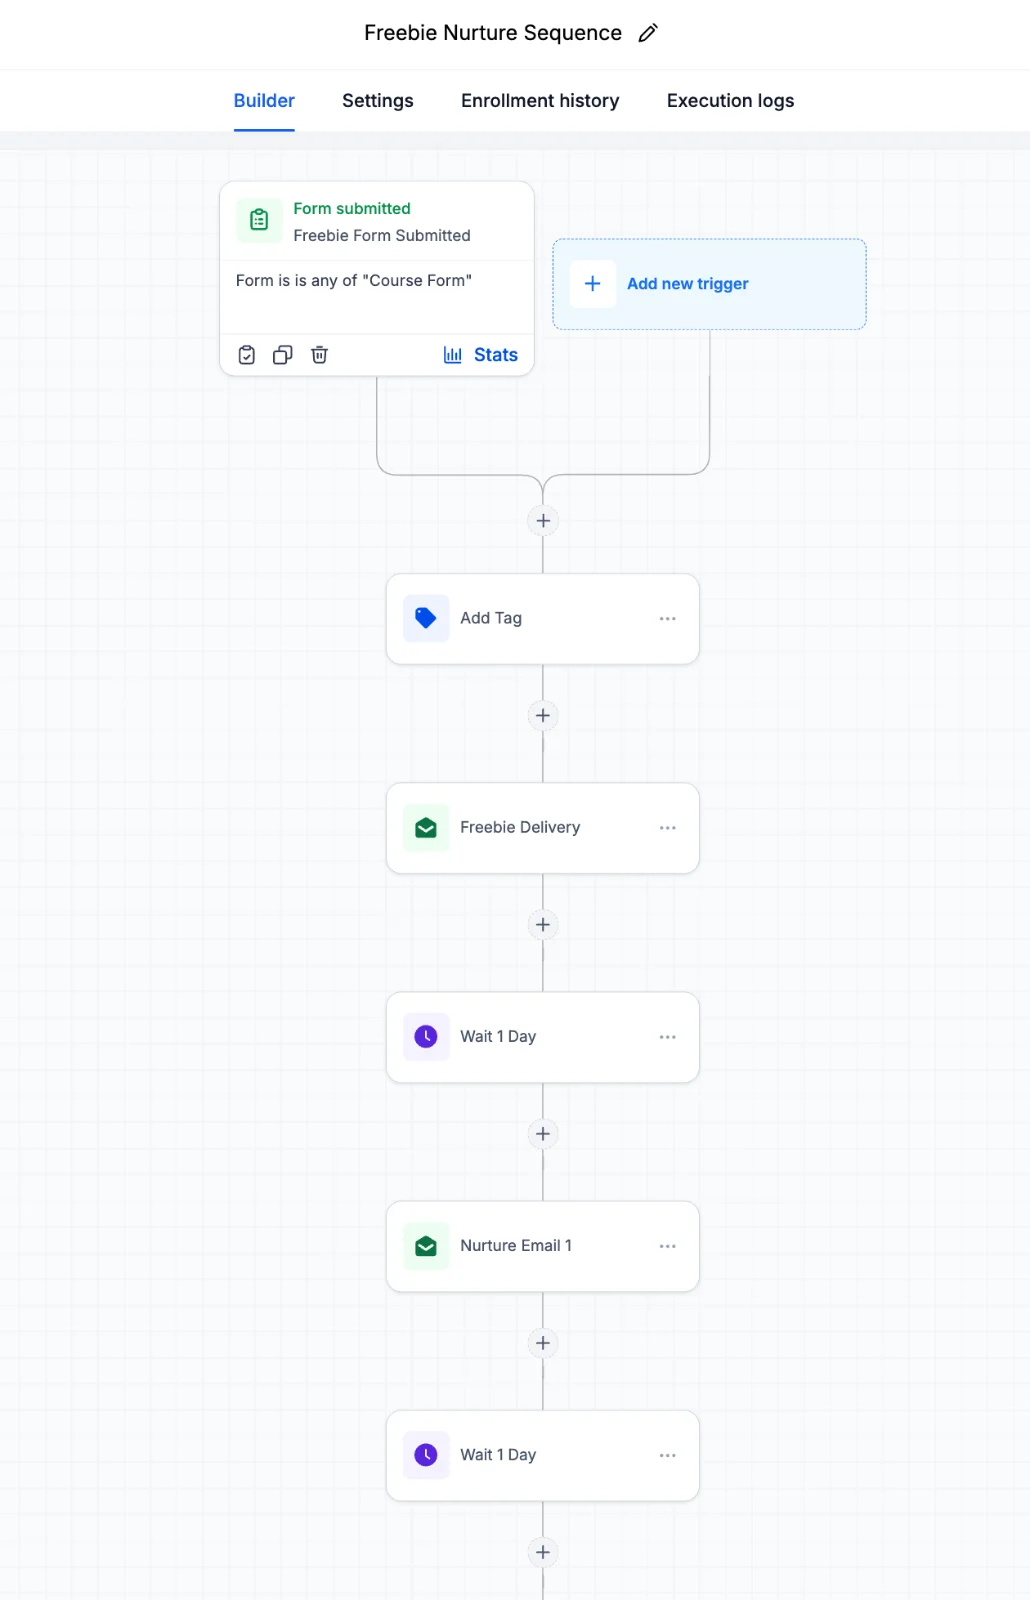Select the Nurture Email 1 label
This screenshot has height=1600, width=1030.
tap(516, 1245)
